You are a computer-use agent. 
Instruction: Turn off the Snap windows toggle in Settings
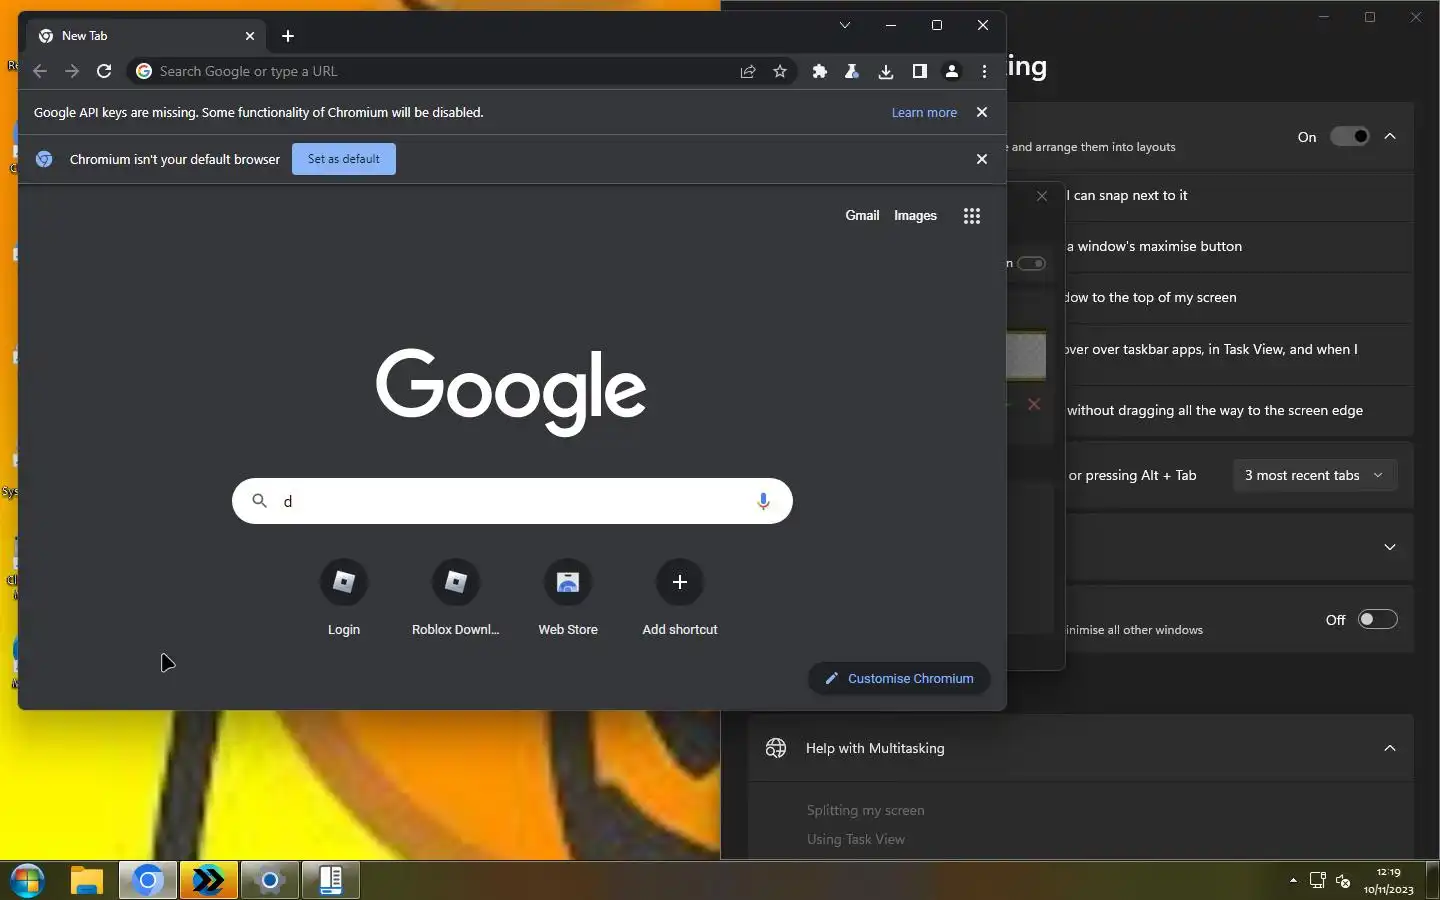coord(1349,137)
